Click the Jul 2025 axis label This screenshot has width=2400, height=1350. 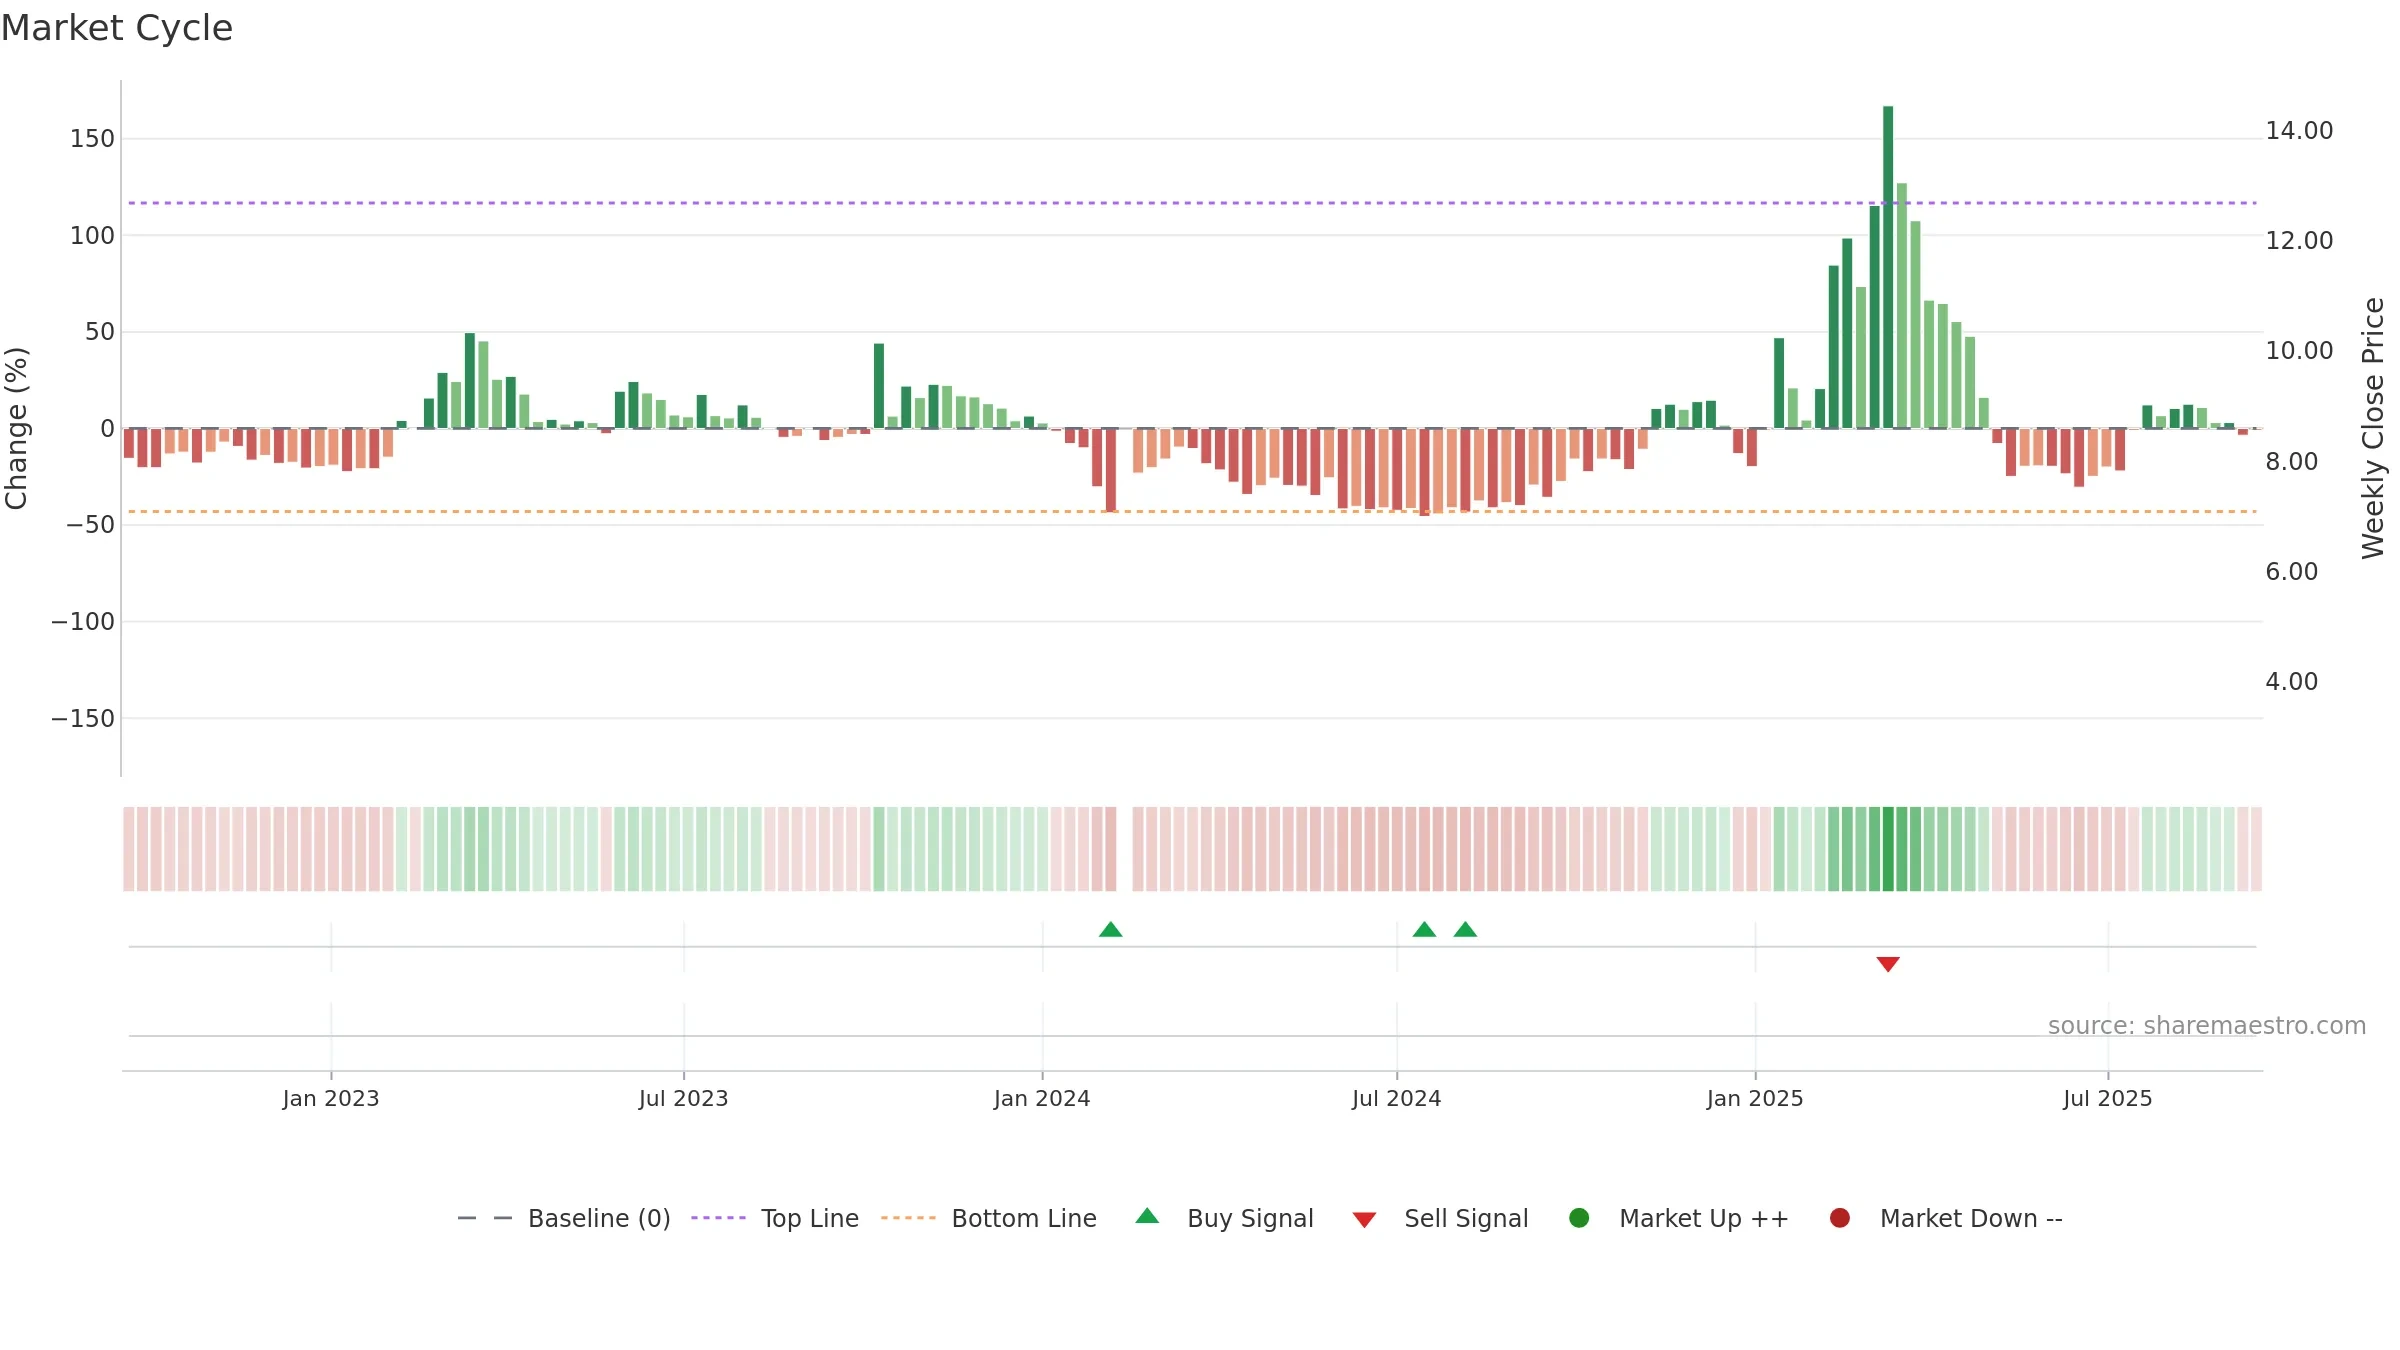2108,1099
